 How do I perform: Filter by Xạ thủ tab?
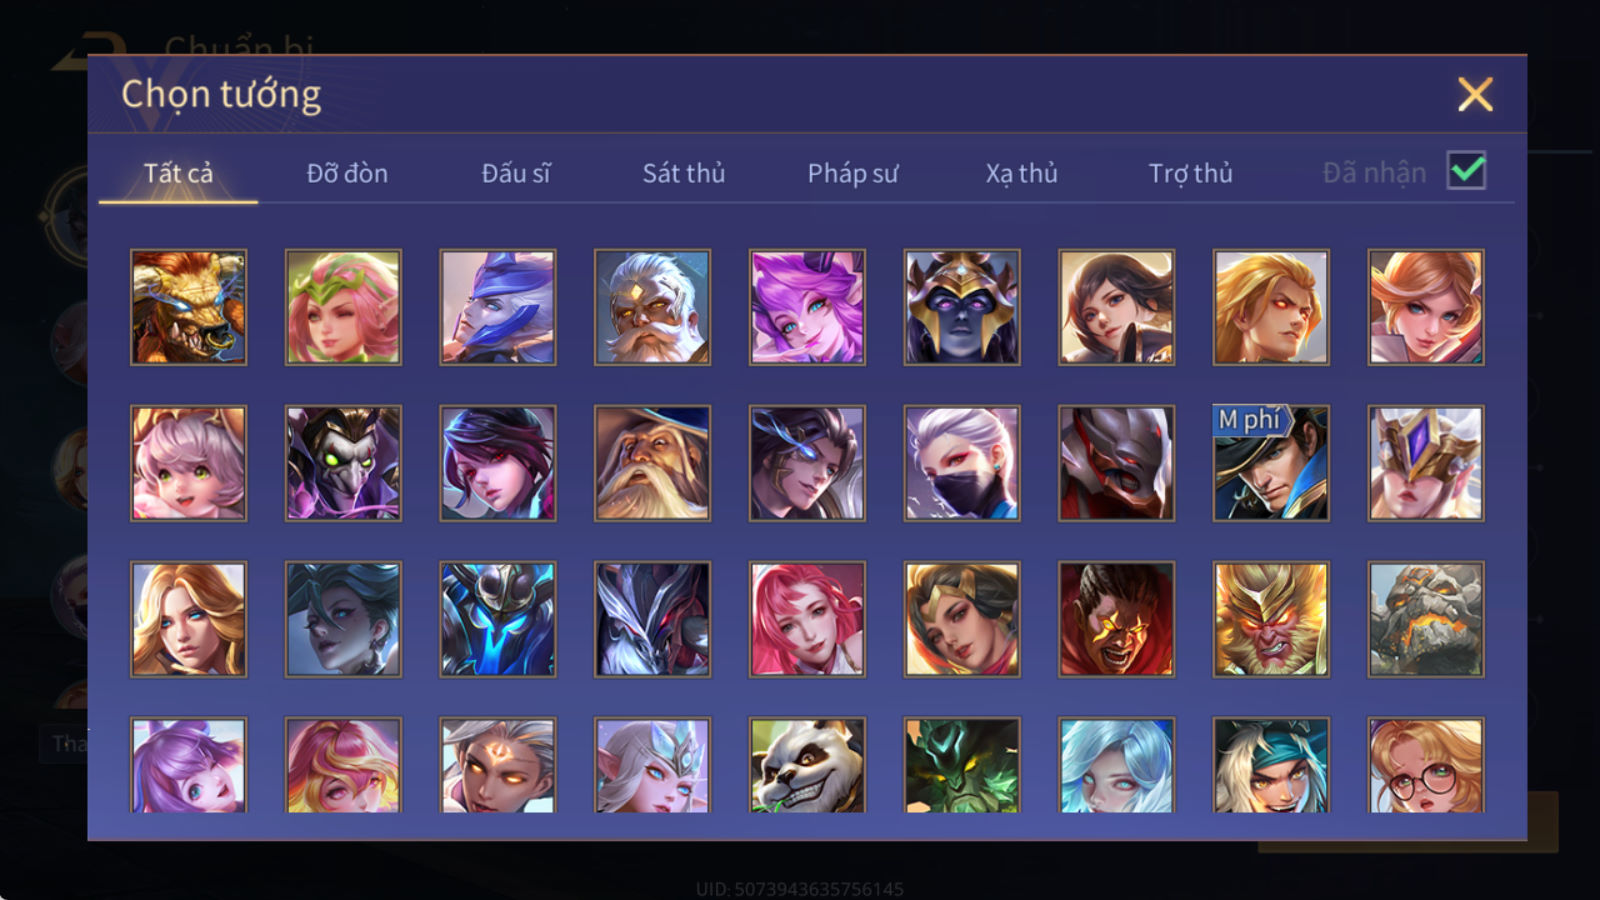tap(1021, 173)
